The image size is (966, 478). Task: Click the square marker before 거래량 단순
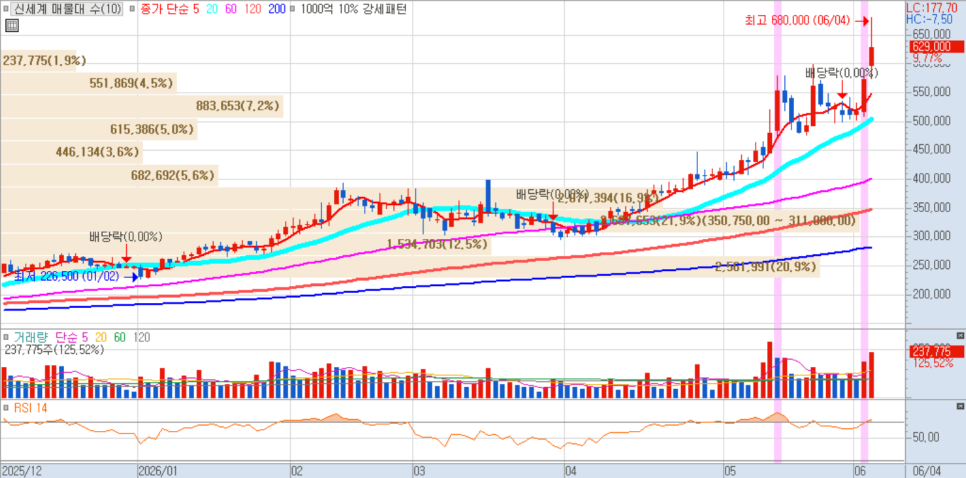6,338
